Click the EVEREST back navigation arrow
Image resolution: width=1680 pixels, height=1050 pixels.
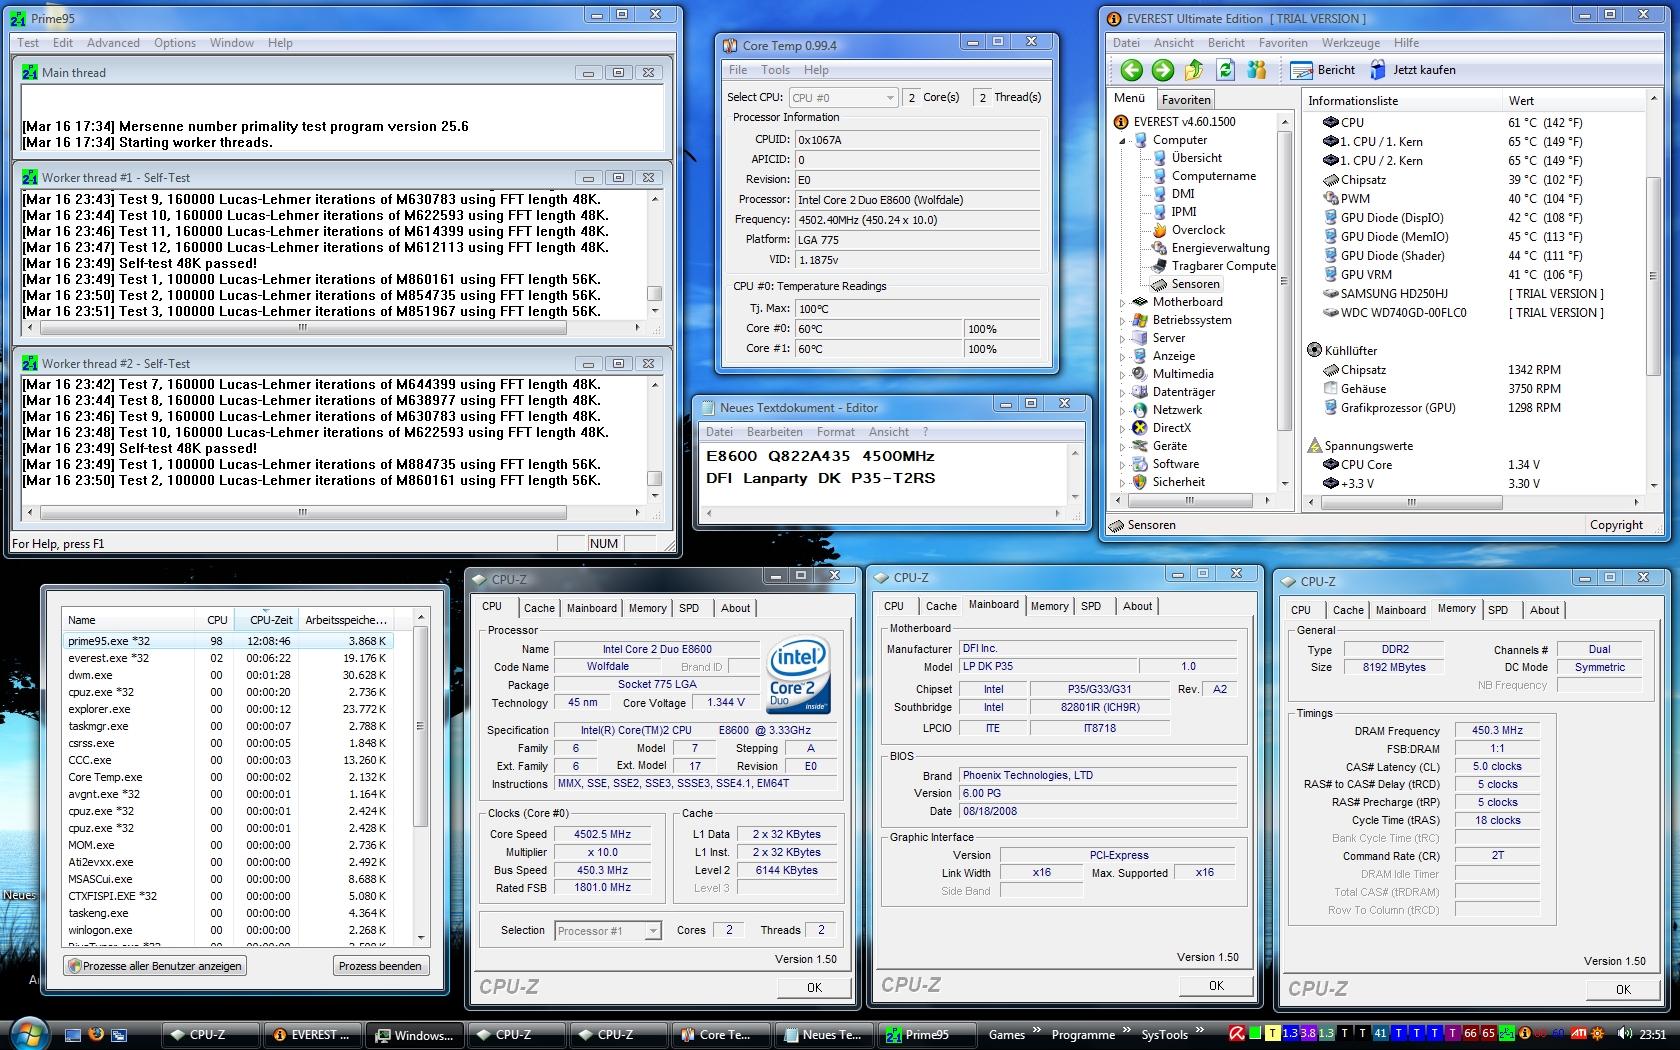coord(1131,70)
